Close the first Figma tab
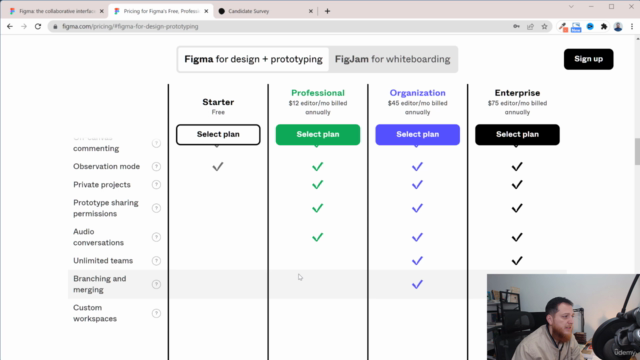 [102, 11]
